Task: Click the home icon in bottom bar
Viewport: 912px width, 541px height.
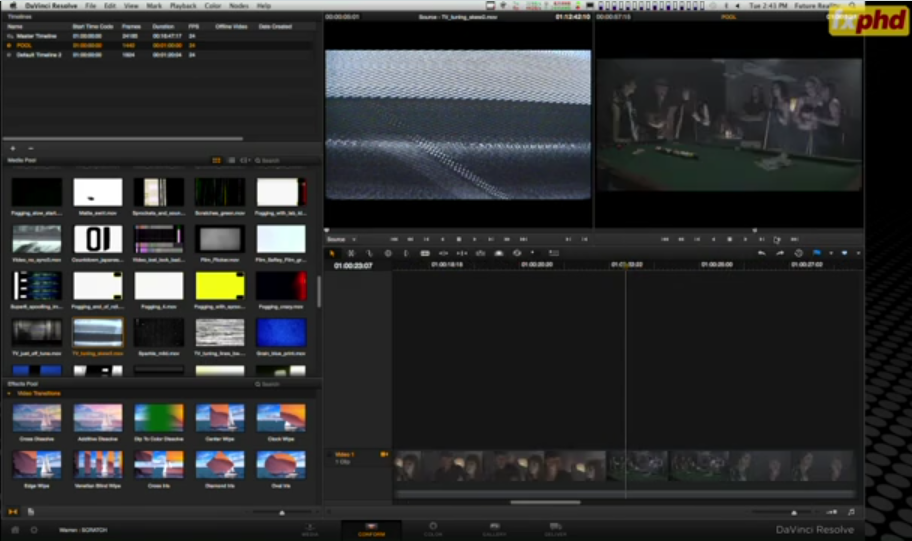Action: 16,530
